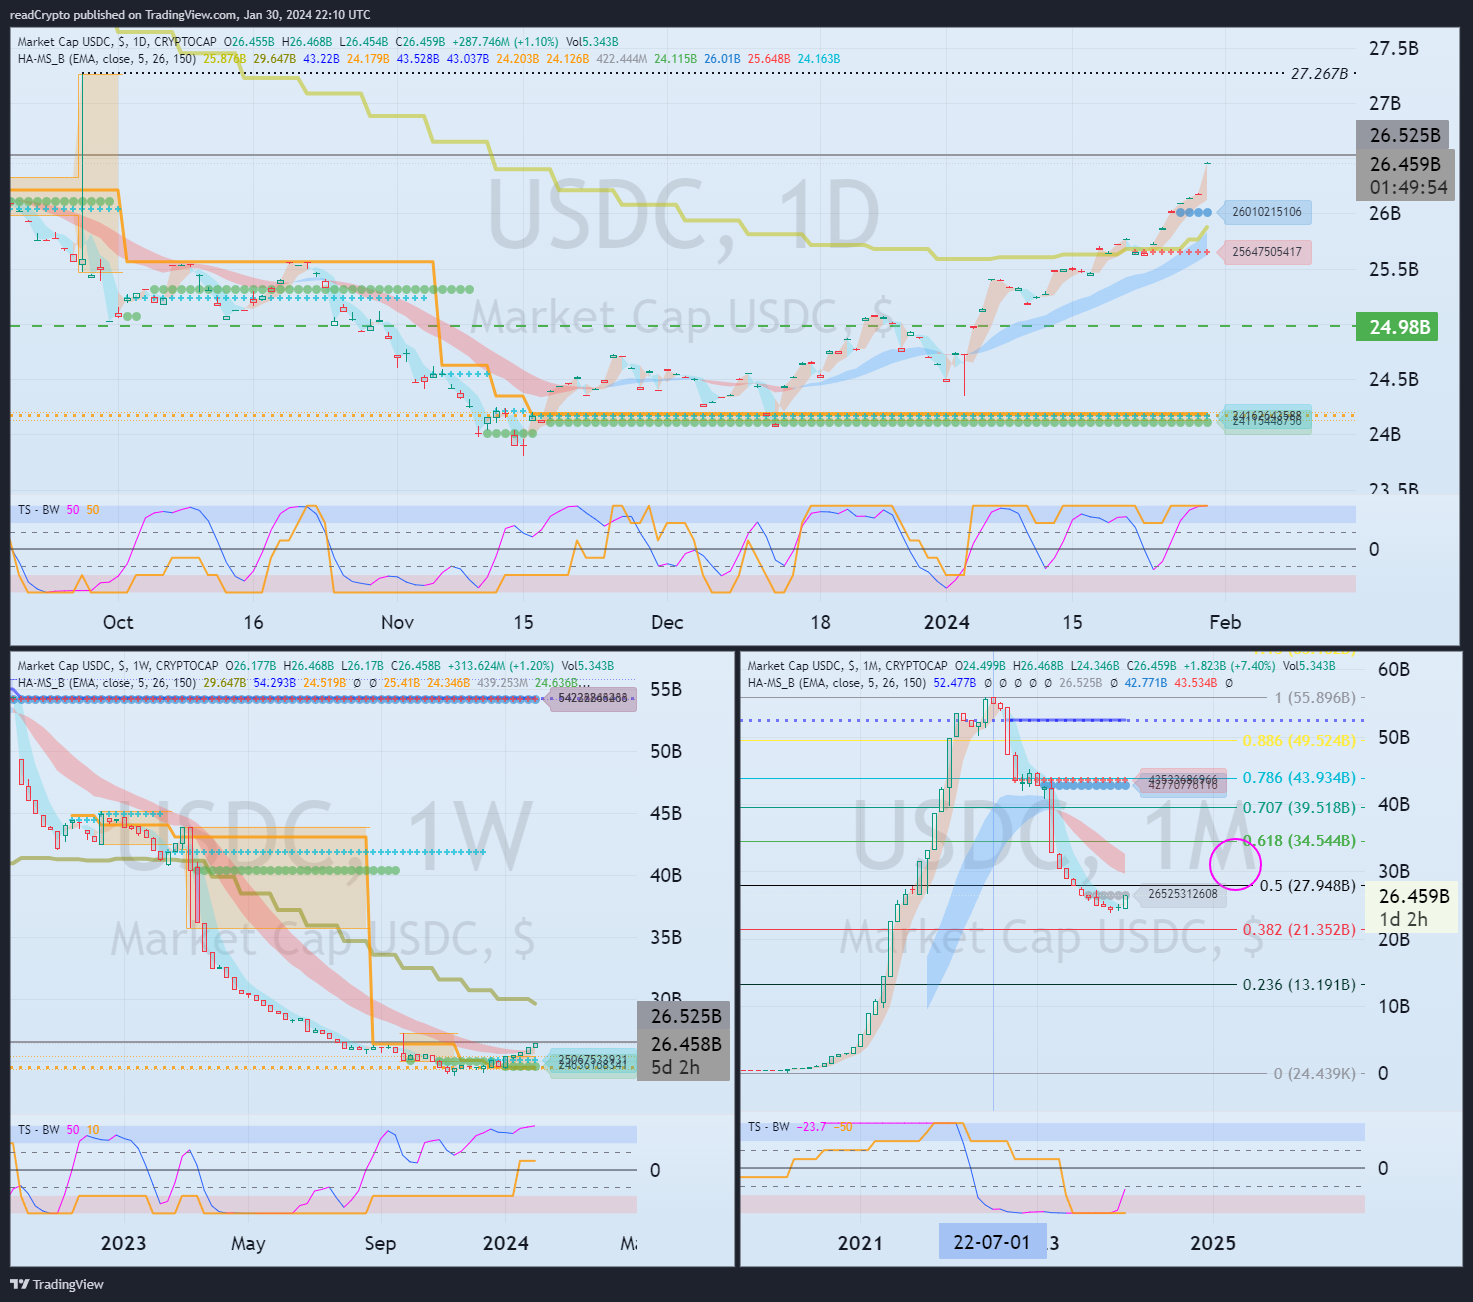Click the 30B label on the 1M axis
Image resolution: width=1473 pixels, height=1302 pixels.
point(1394,871)
